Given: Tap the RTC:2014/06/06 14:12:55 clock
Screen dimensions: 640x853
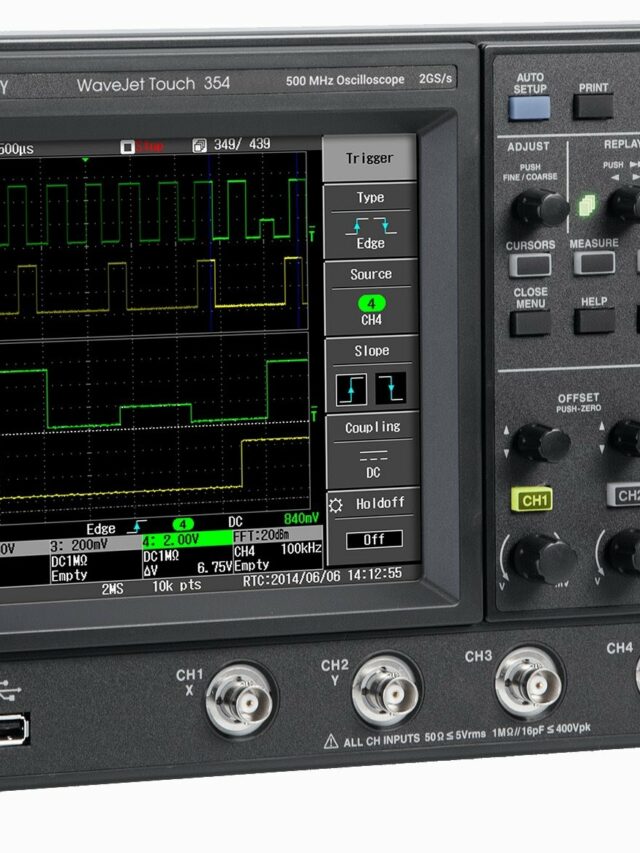Looking at the screenshot, I should tap(322, 577).
